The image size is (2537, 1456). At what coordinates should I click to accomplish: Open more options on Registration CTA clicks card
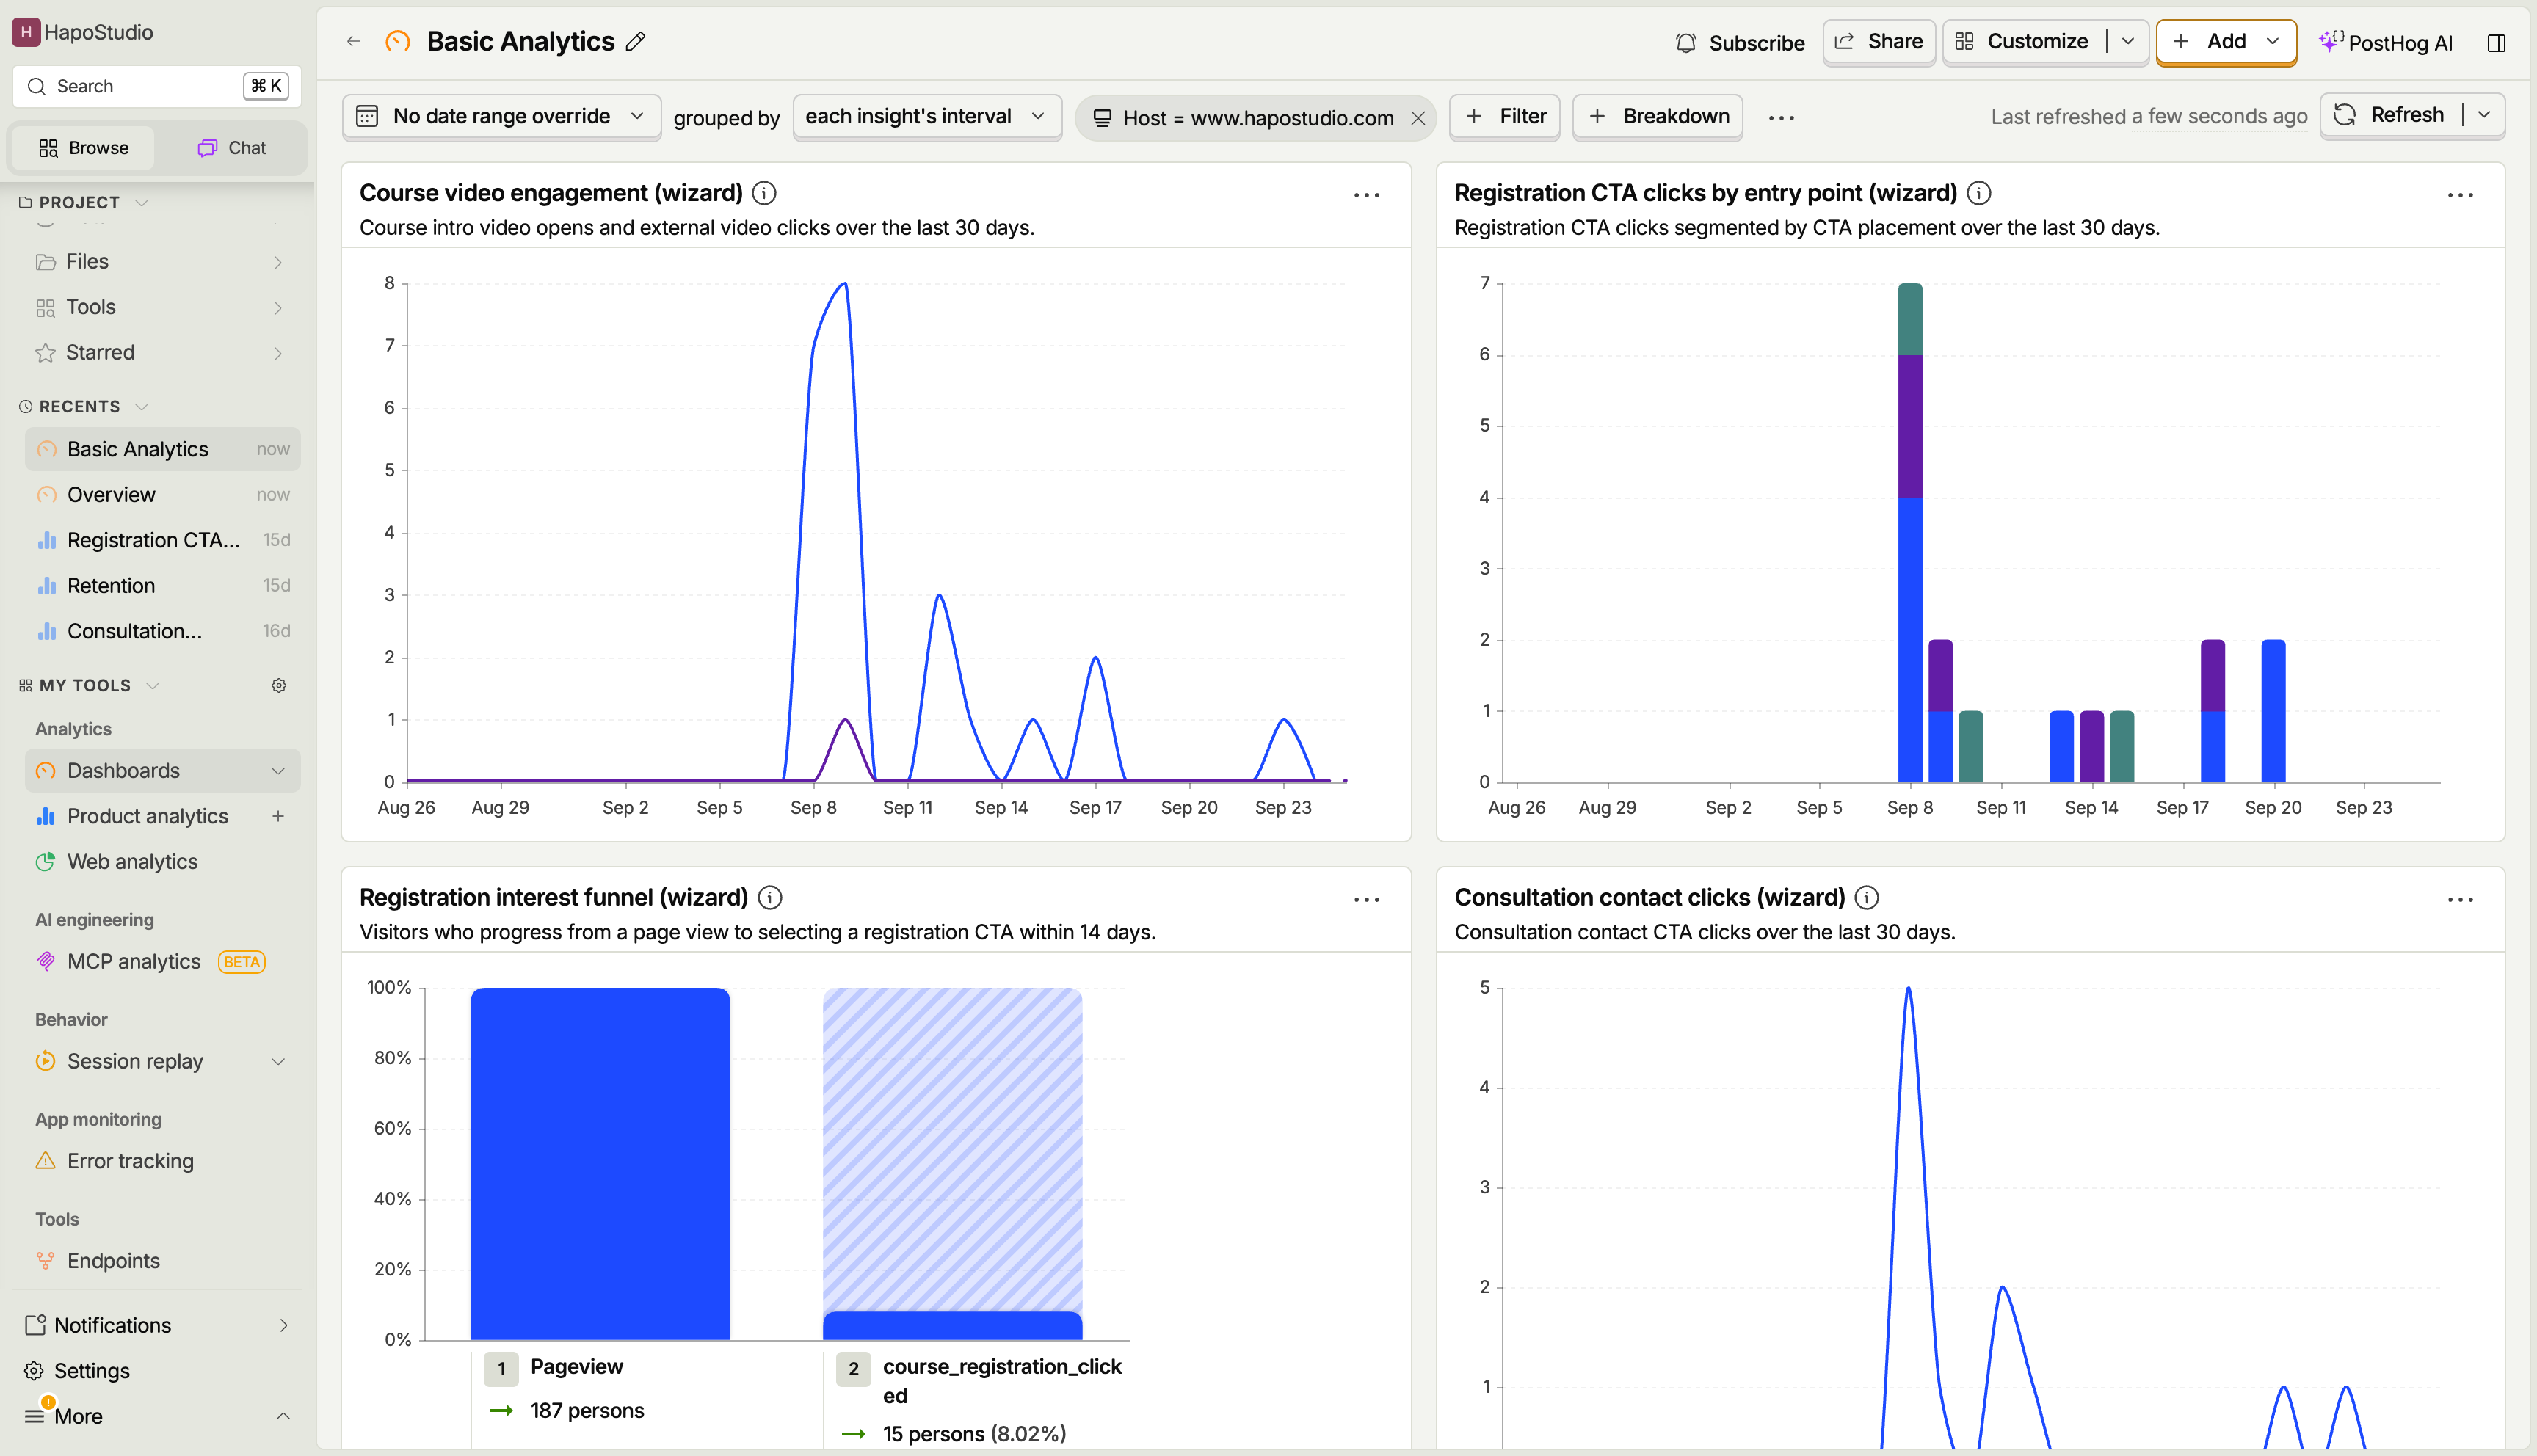point(2460,195)
